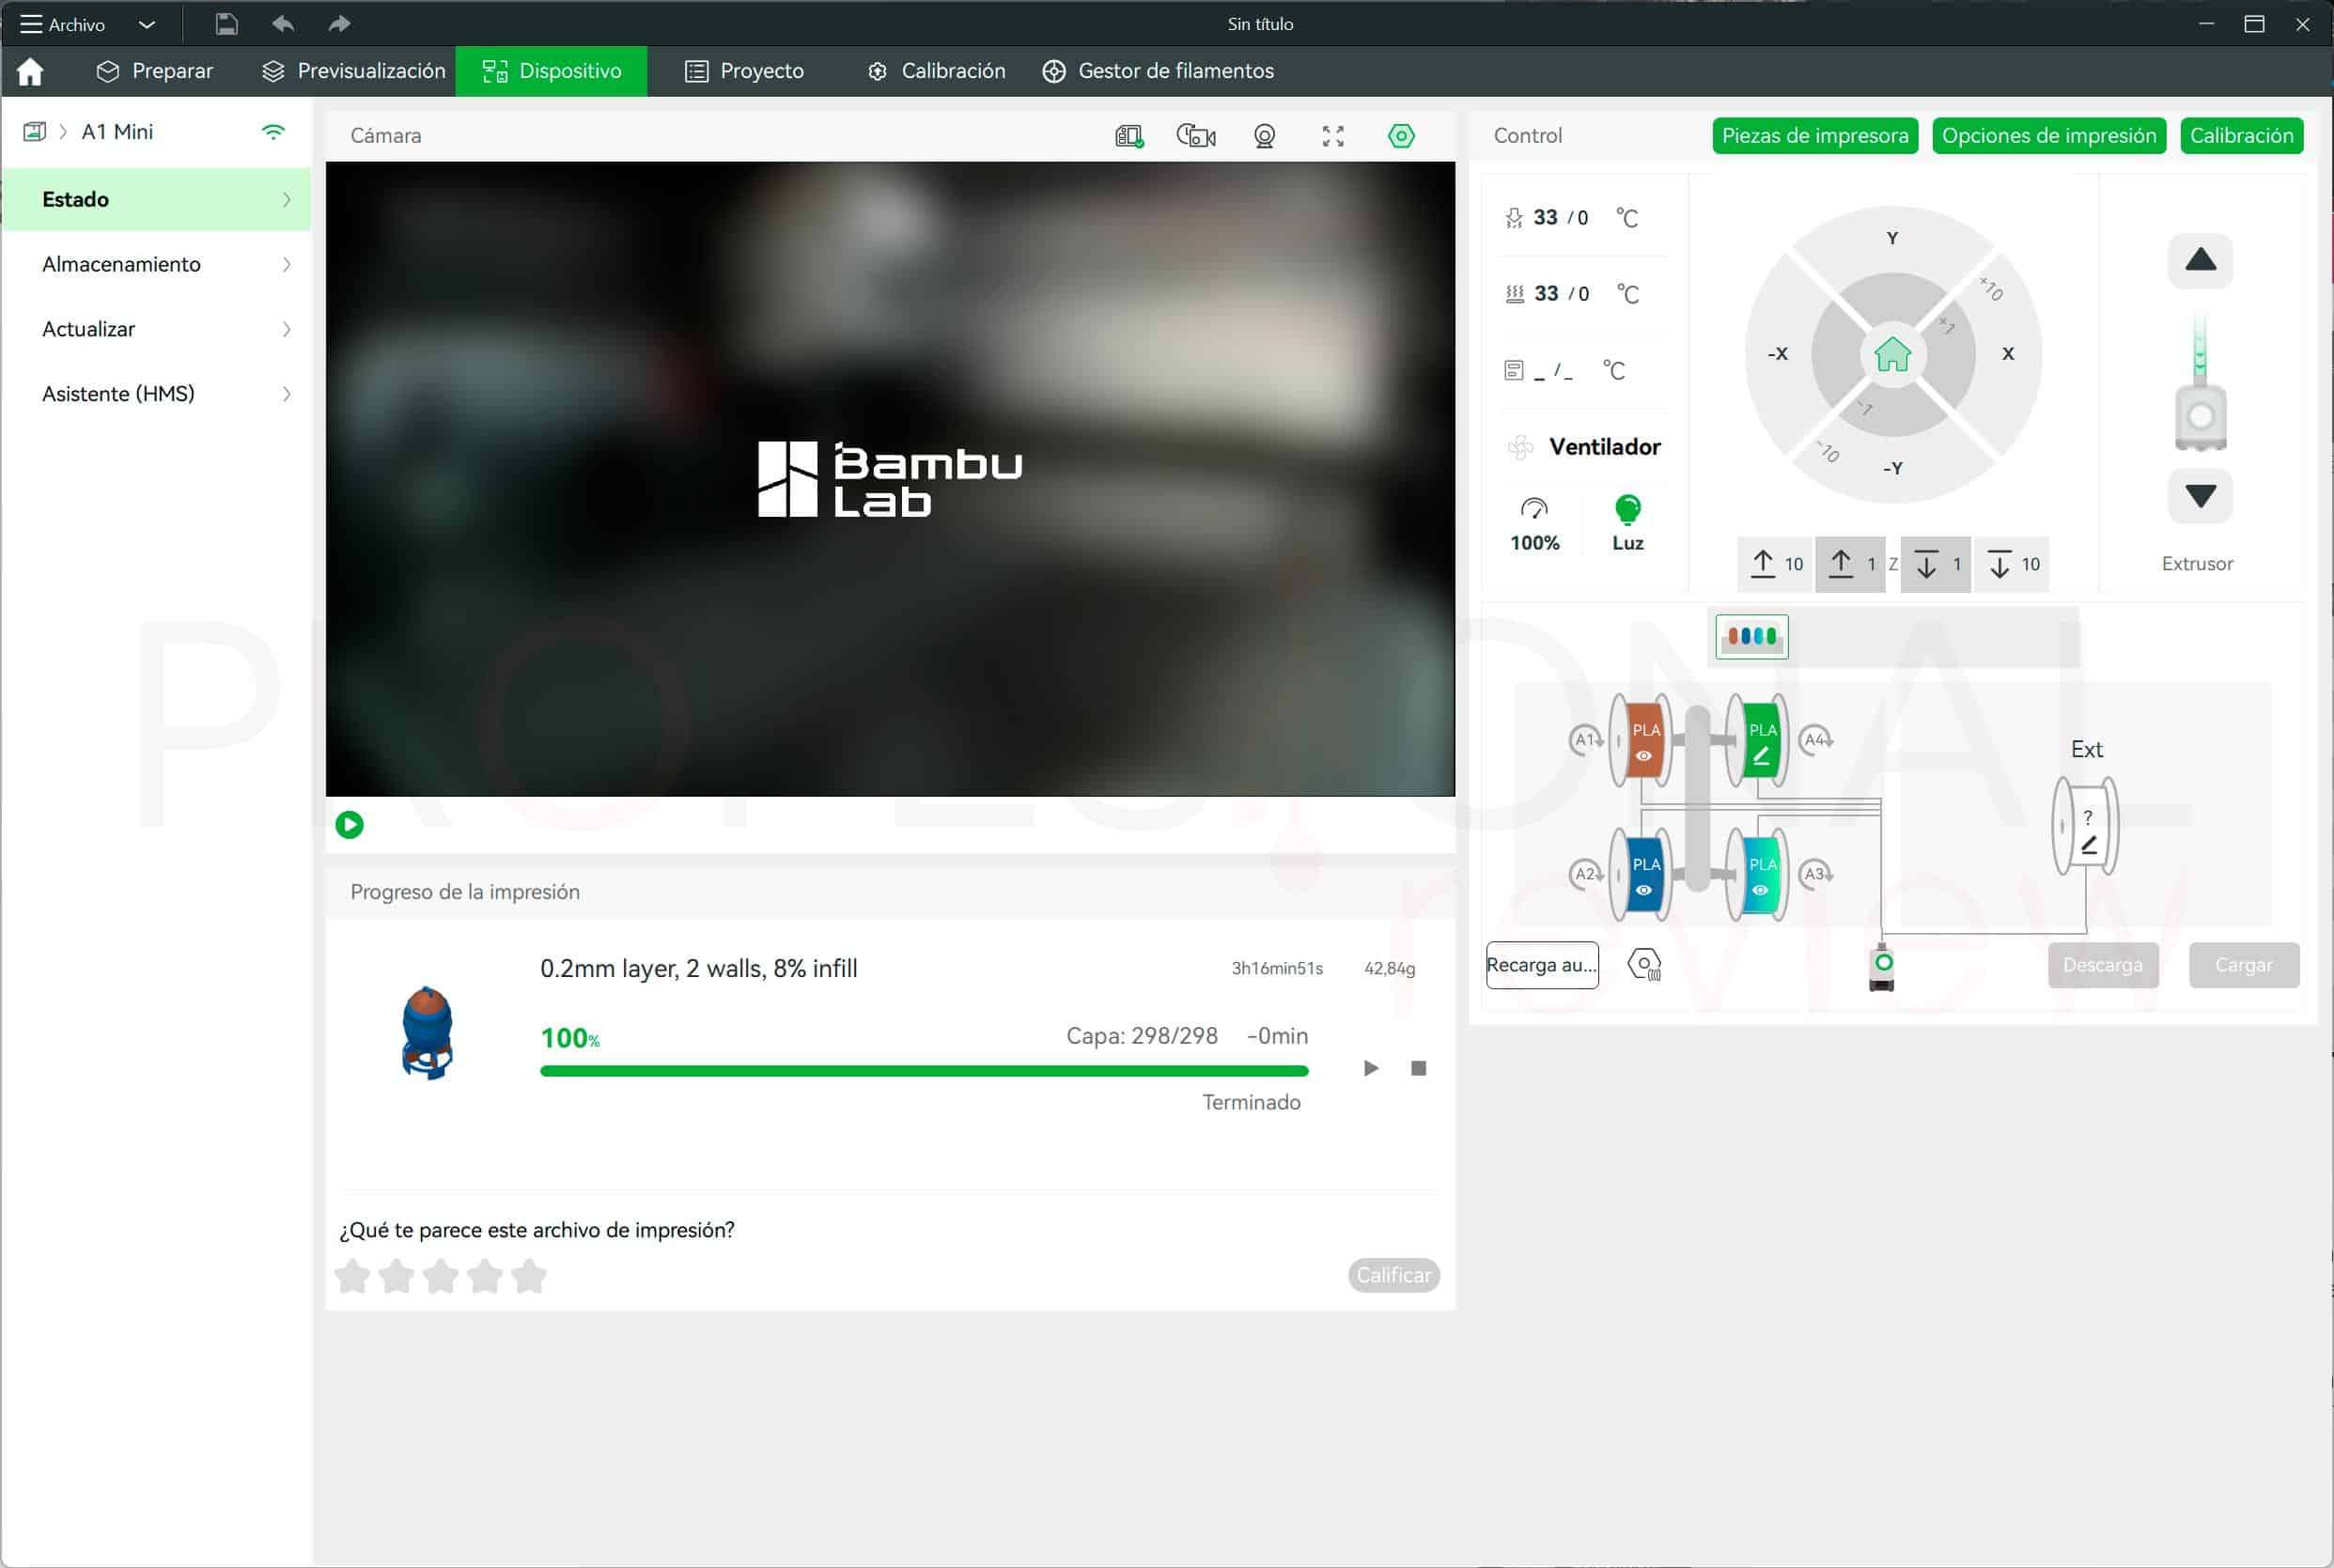
Task: Click the redo arrow icon
Action: click(339, 24)
